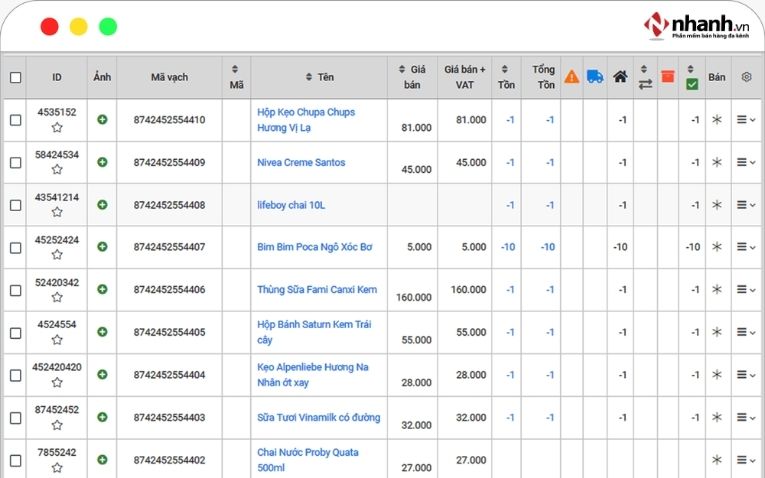Star product ID 45252424 as favorite
Viewport: 765px width, 478px height.
57,254
